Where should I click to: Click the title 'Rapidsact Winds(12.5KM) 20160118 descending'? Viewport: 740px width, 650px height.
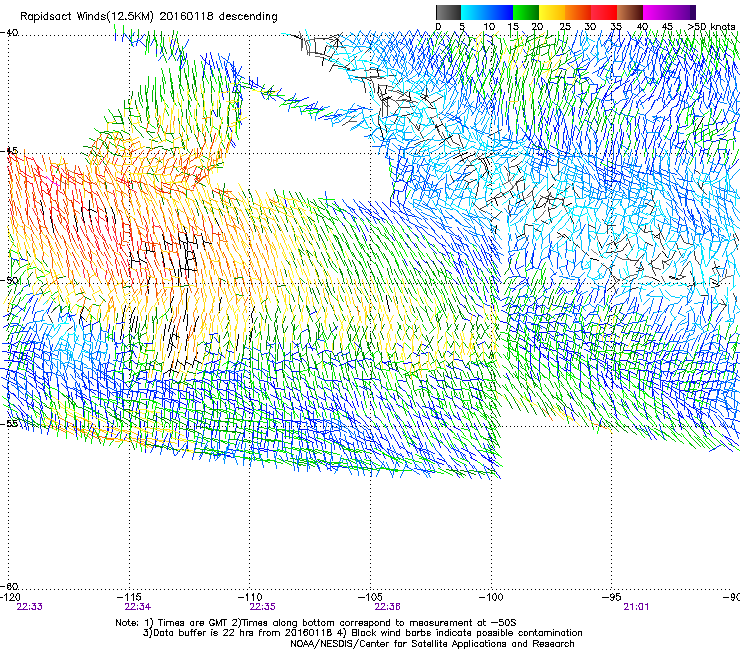(x=149, y=17)
